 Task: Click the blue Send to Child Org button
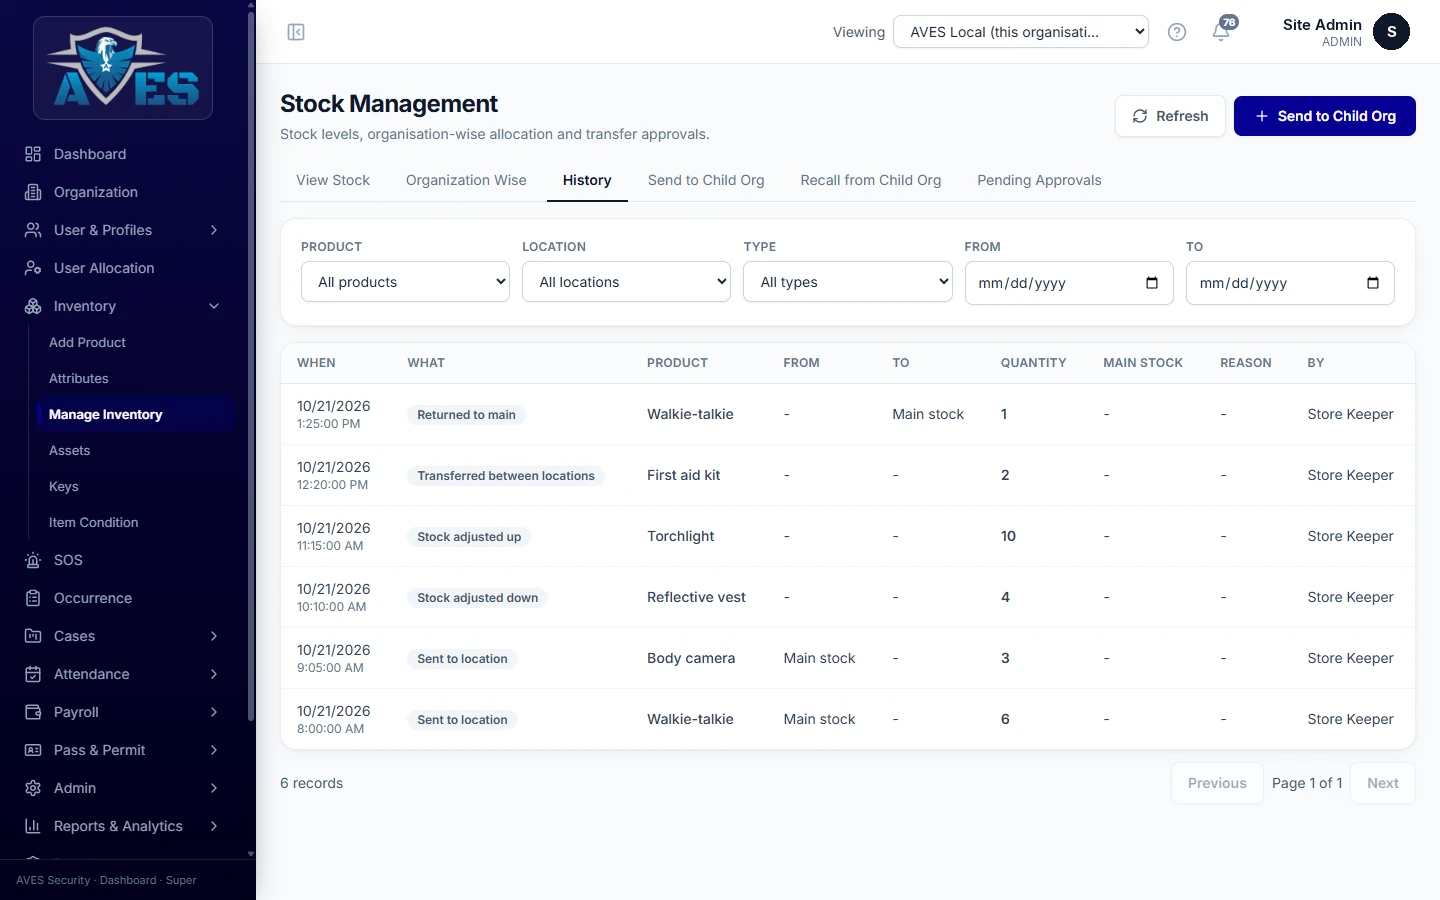(1325, 116)
